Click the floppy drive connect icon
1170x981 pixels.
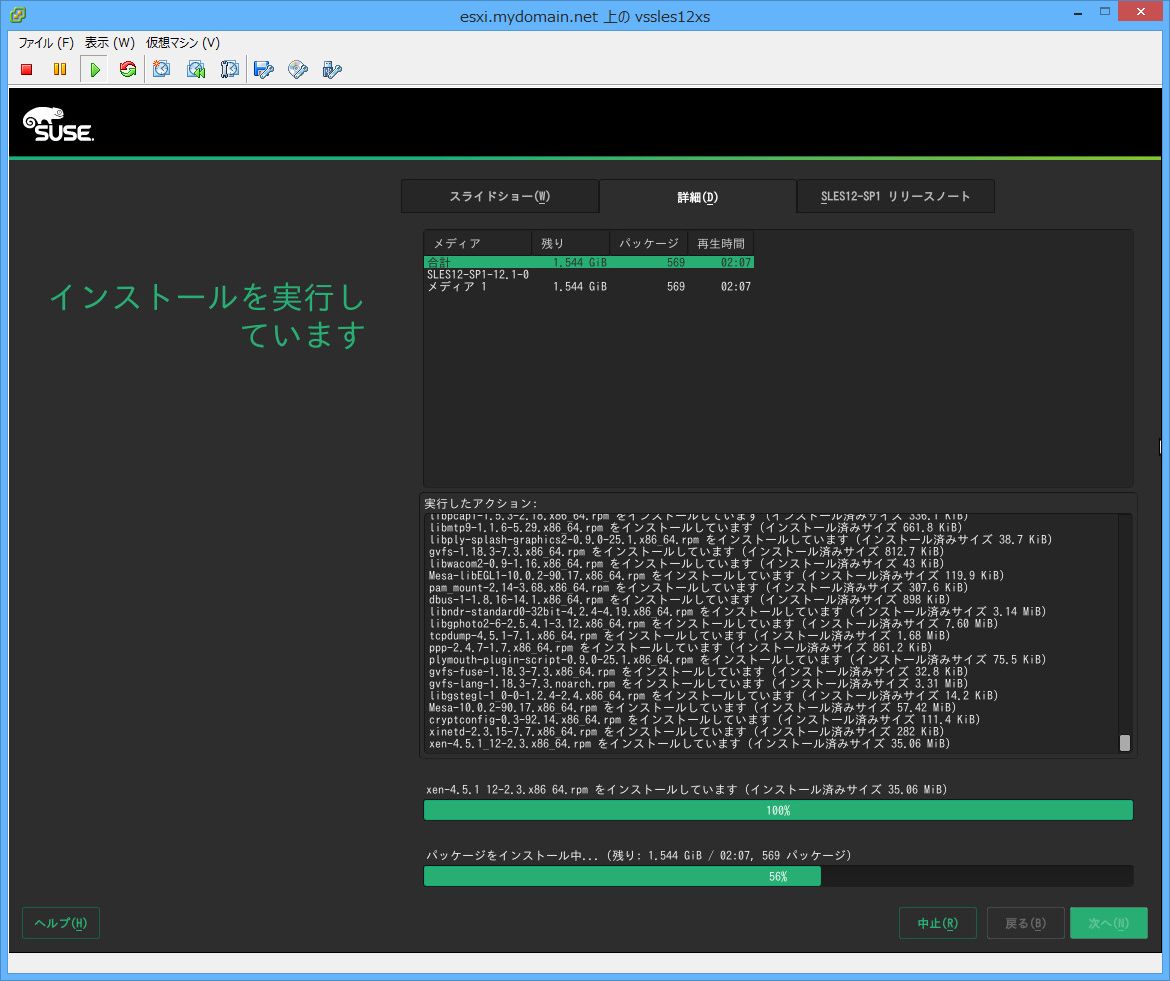coord(263,69)
